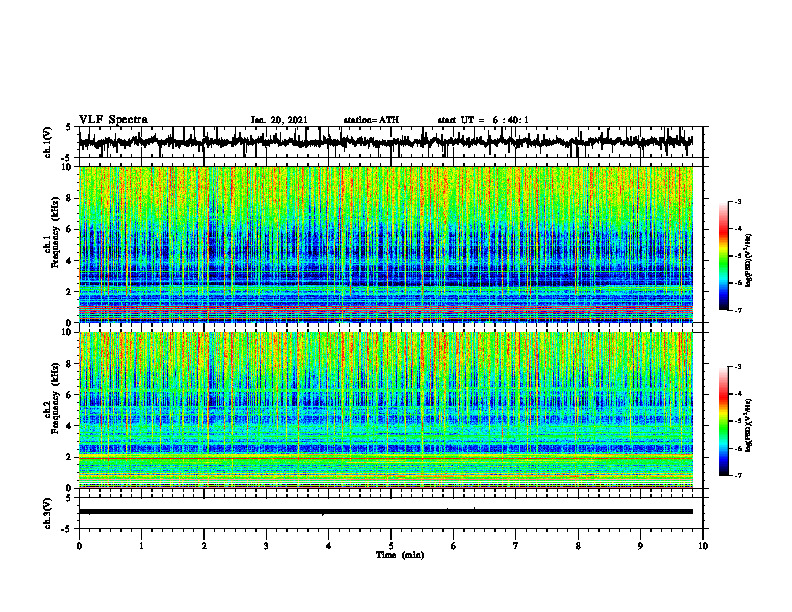Click inside the ch.1 spectrogram panel
Image resolution: width=792 pixels, height=612 pixels.
386,244
